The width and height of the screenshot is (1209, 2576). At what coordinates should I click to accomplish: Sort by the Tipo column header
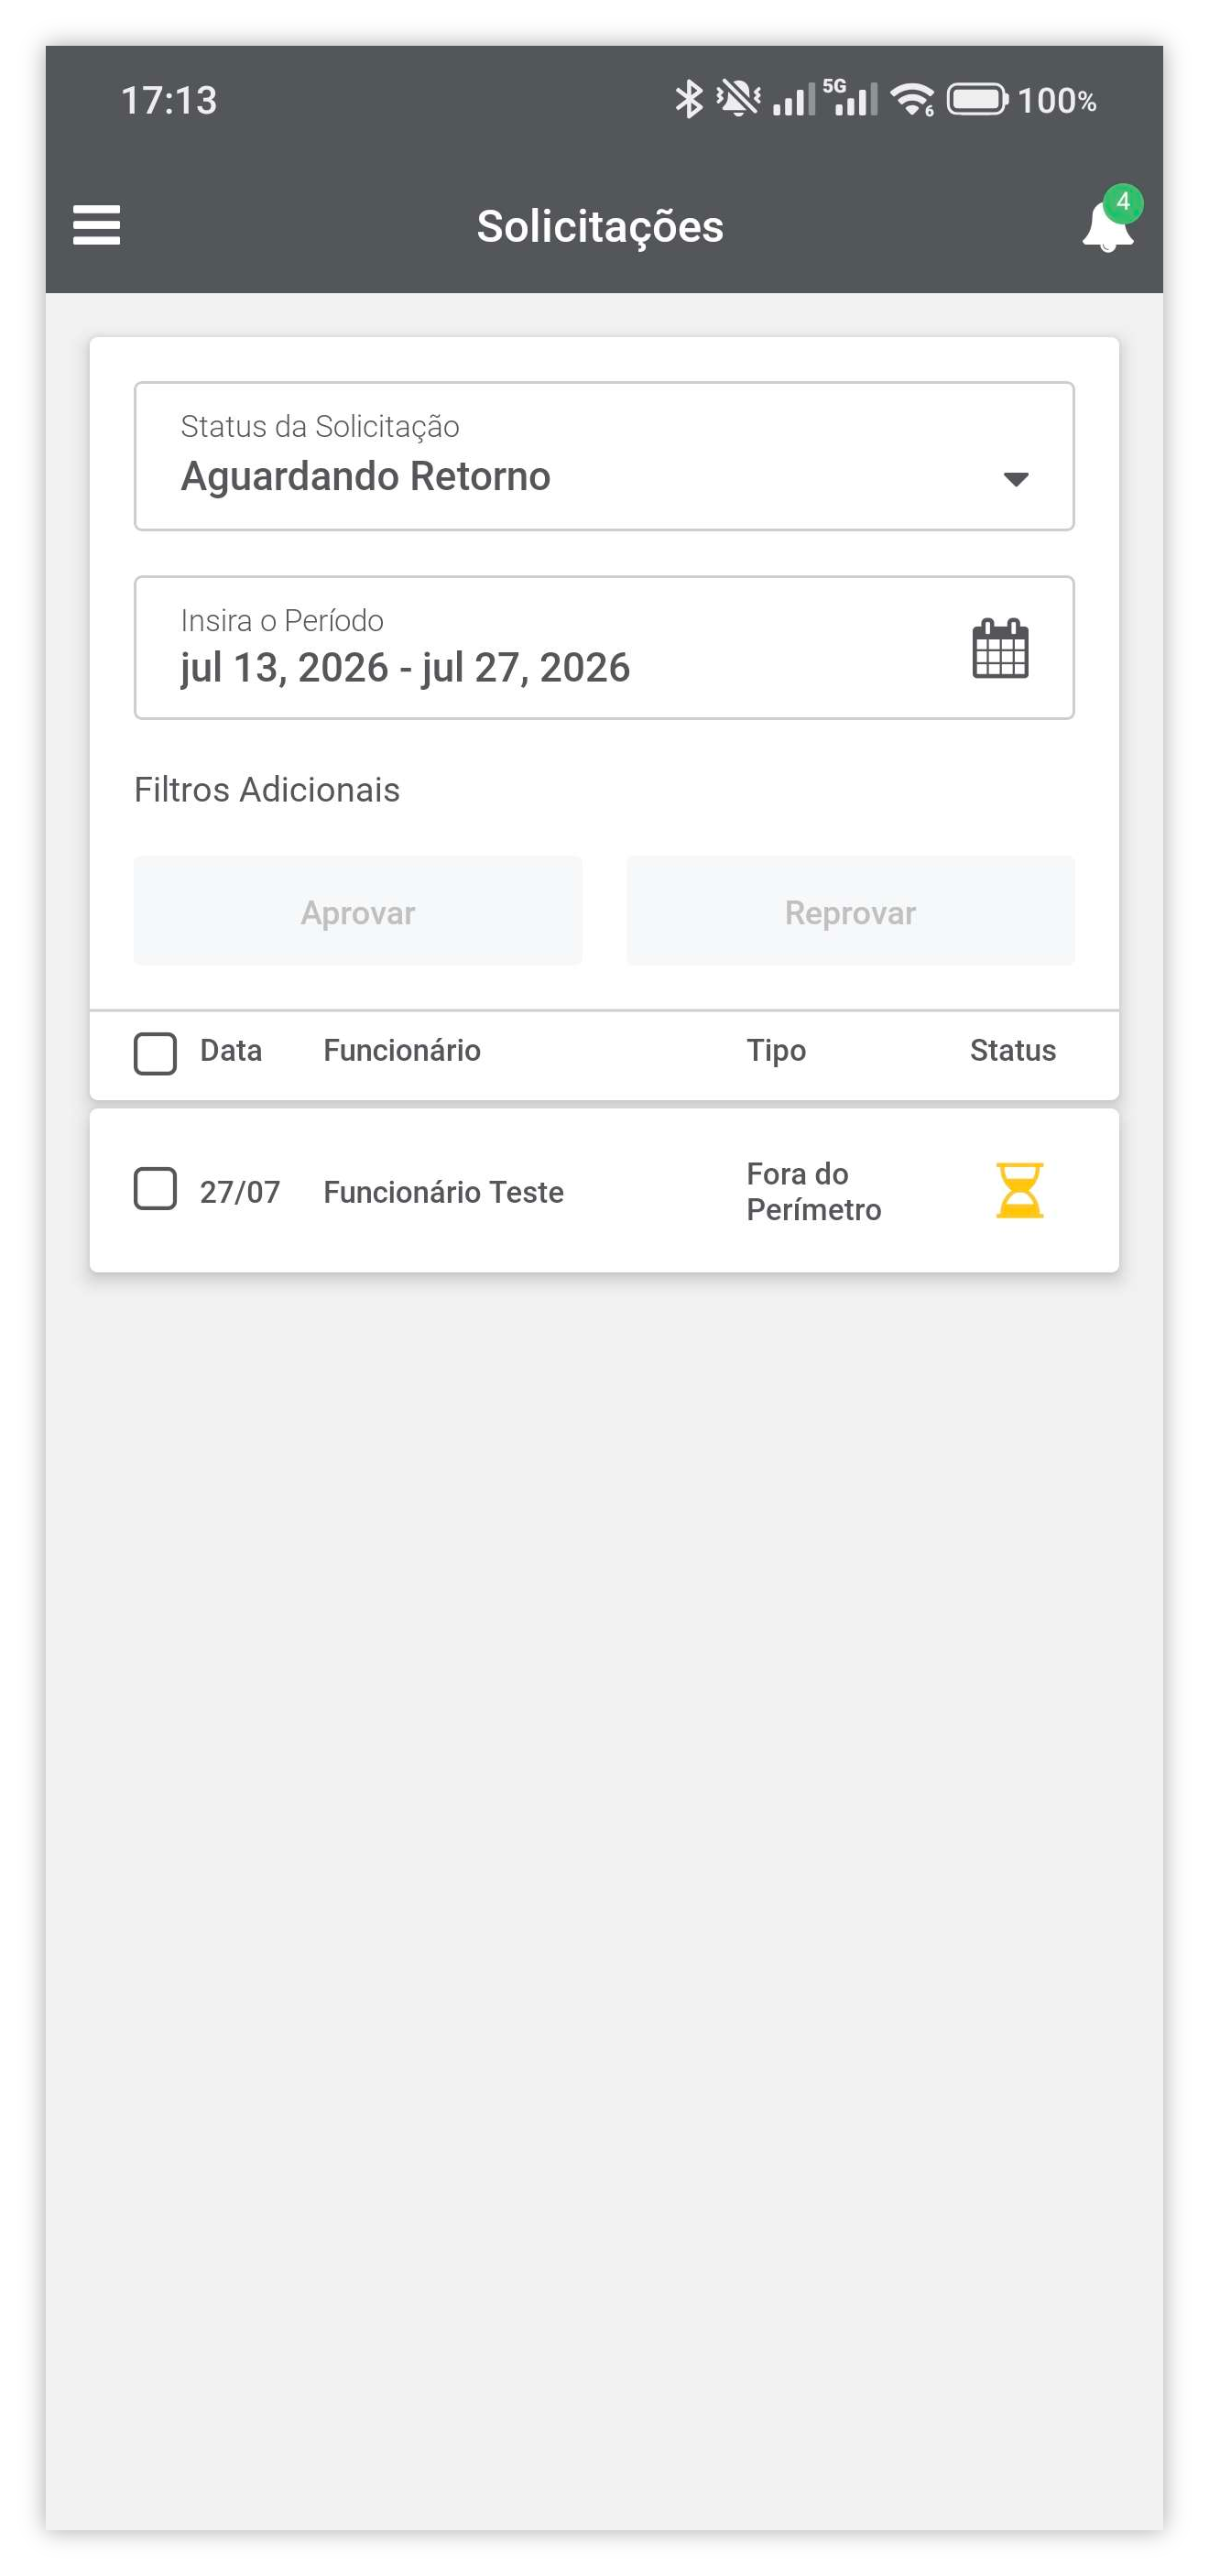[x=776, y=1050]
